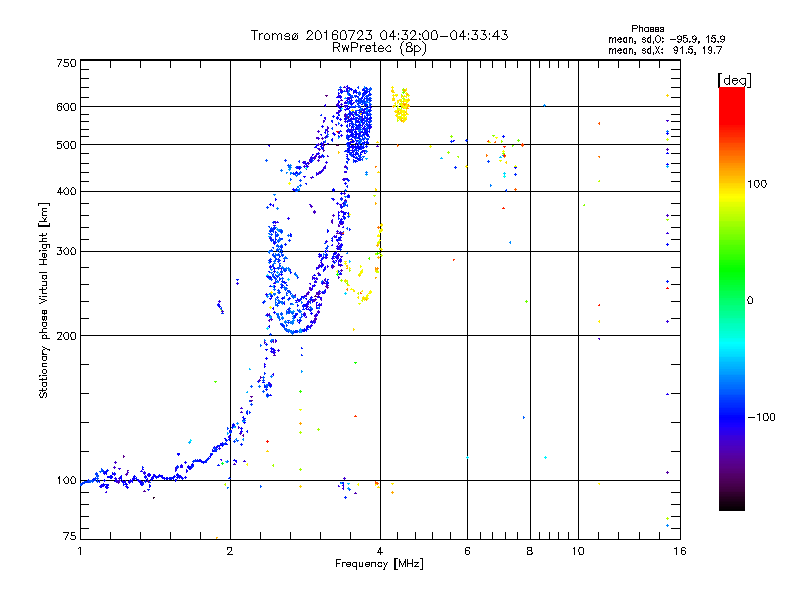Screen dimensions: 800x600
Task: Click the 'mean, sd,X: 91.5, 19.7' statistics line
Action: pyautogui.click(x=665, y=50)
